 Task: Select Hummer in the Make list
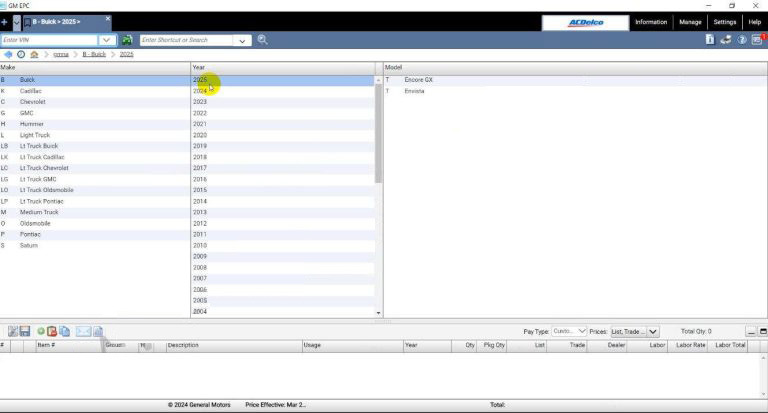click(x=95, y=124)
